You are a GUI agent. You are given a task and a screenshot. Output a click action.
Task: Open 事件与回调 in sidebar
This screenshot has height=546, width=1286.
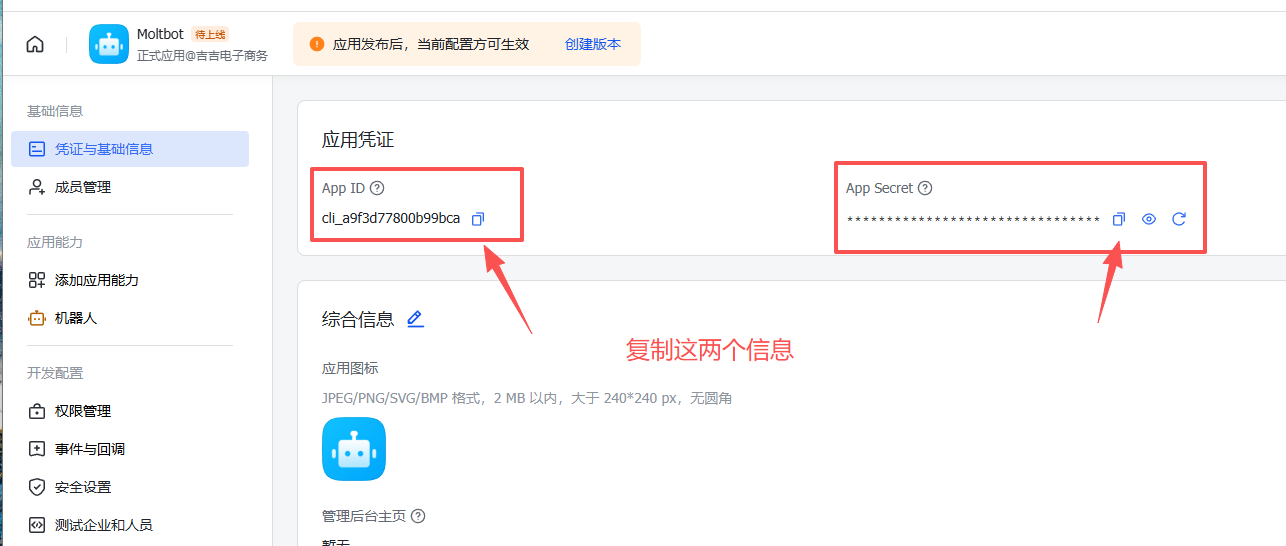130,449
